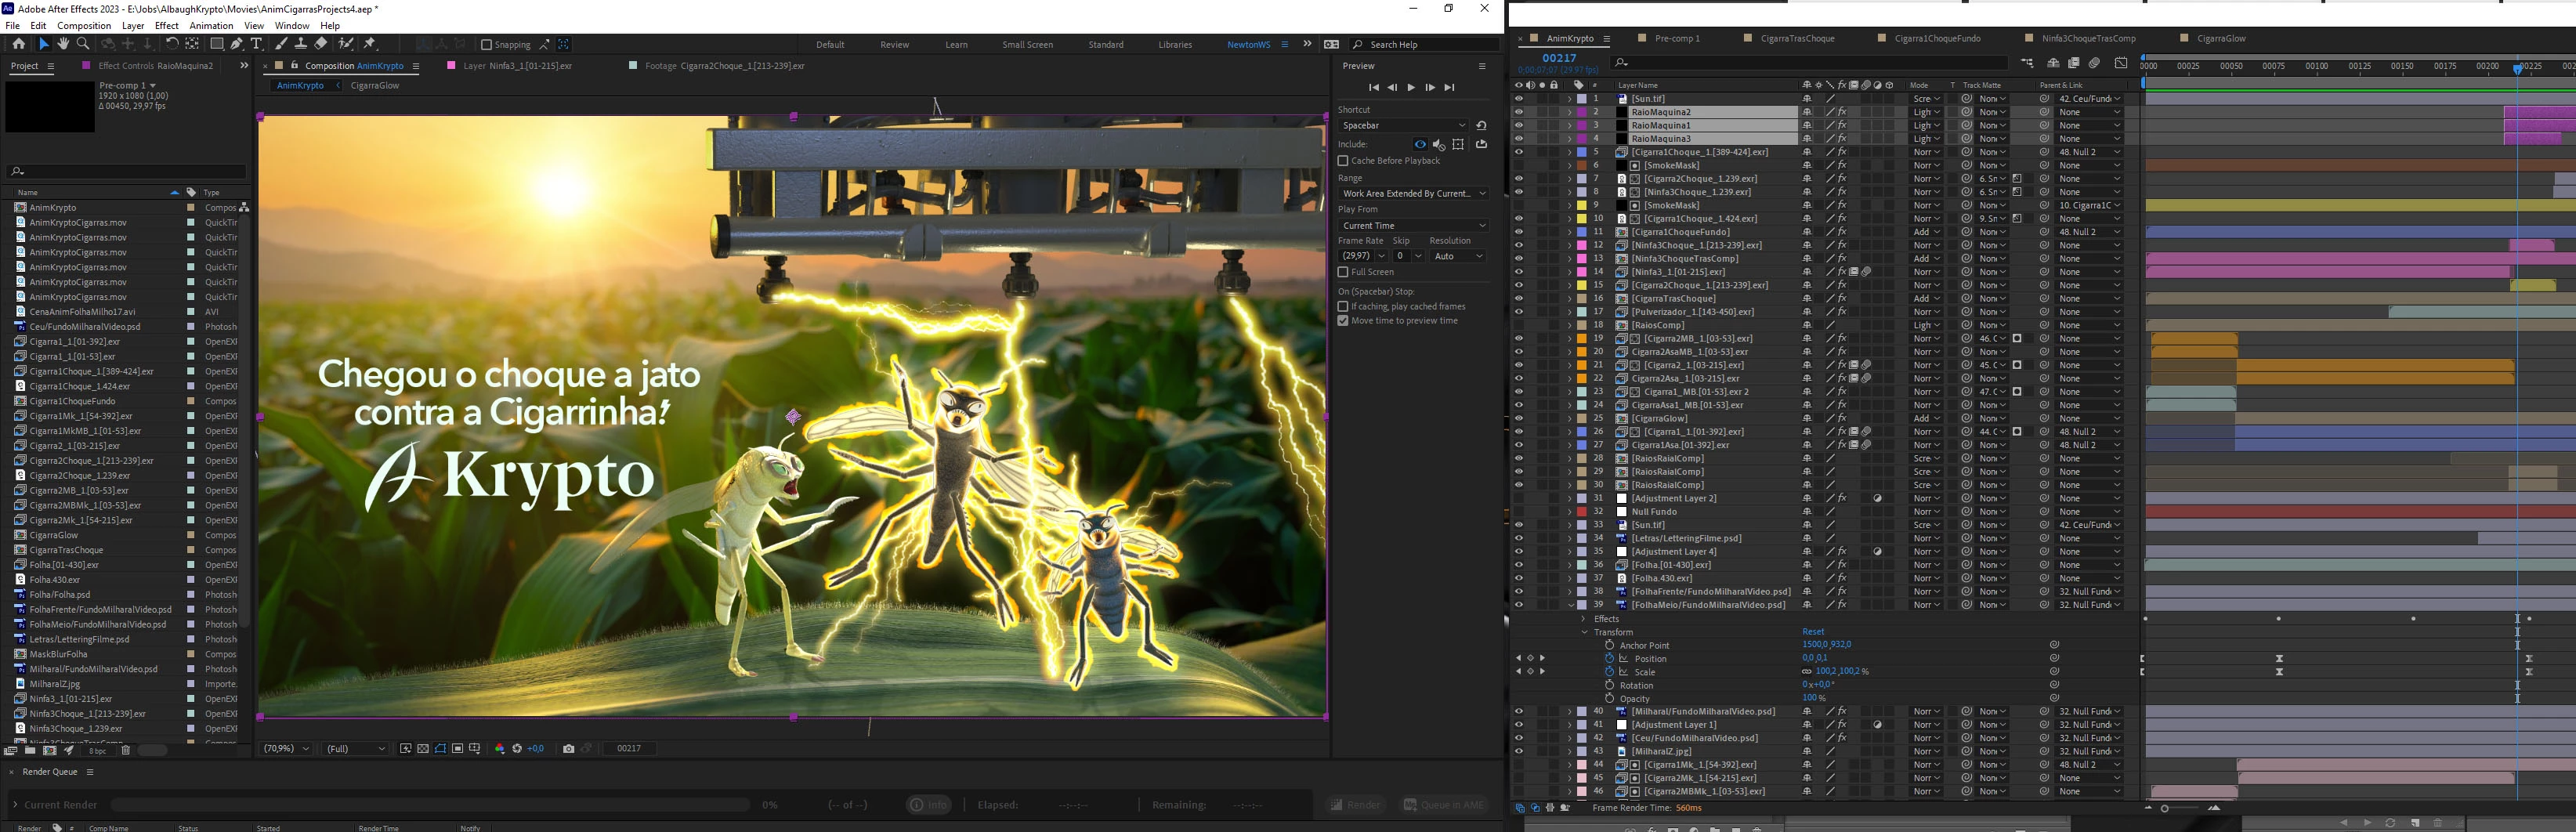This screenshot has height=832, width=2576.
Task: Uncheck 'Move time to preview time'
Action: [x=1343, y=321]
